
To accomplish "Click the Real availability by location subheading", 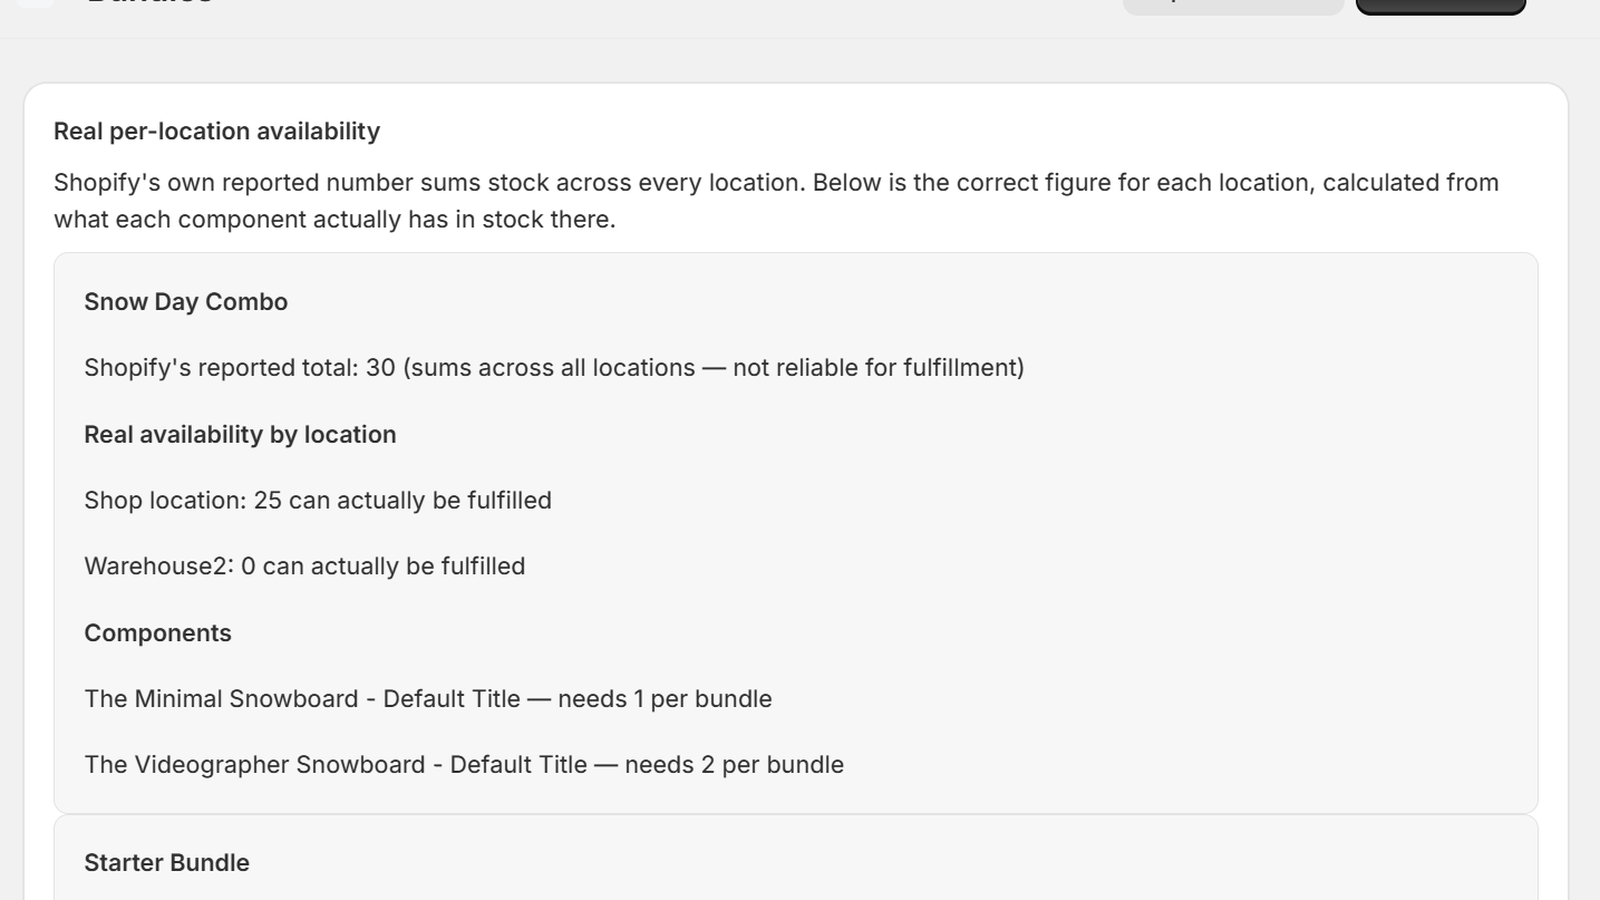I will point(240,435).
